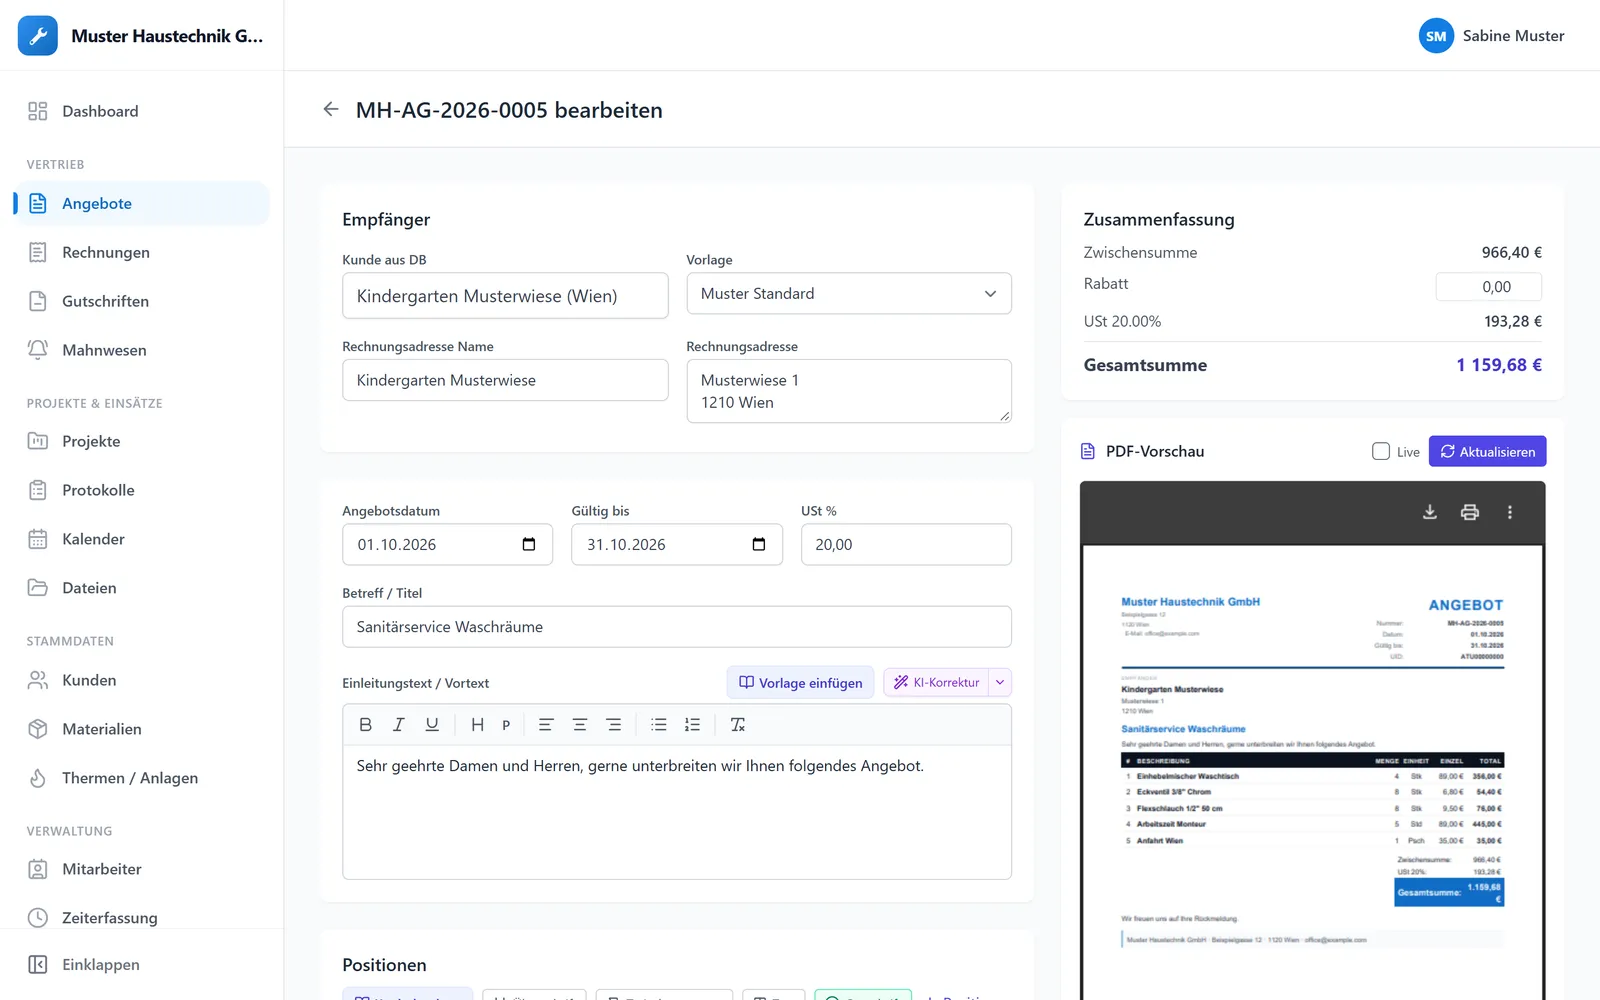1600x1000 pixels.
Task: Open Angebote in the sidebar
Action: [x=142, y=203]
